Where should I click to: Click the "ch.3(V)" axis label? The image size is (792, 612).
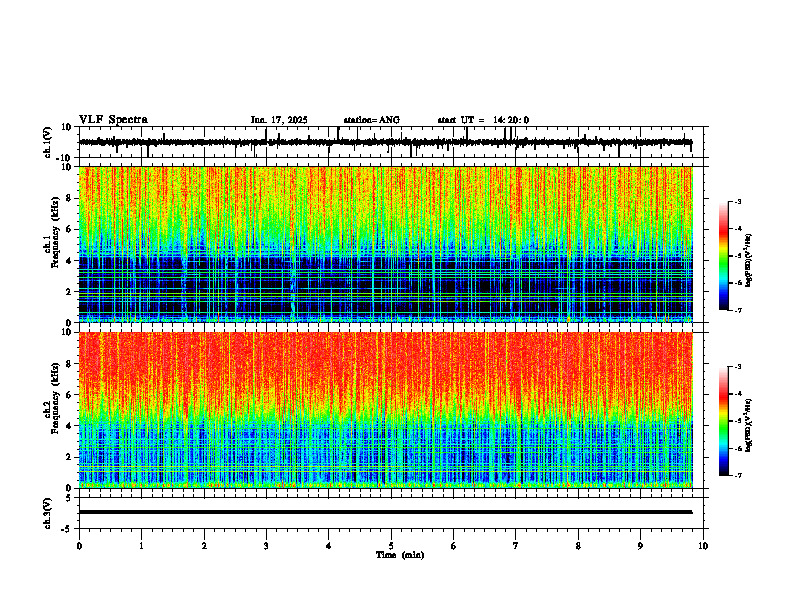point(48,513)
